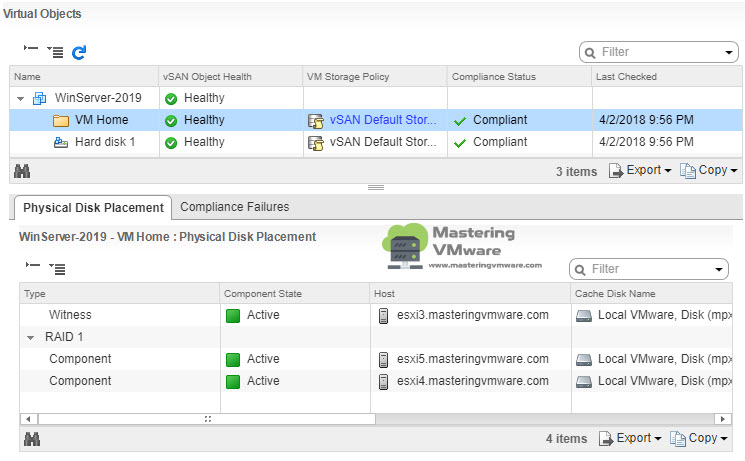
Task: Click Hard disk 1 storage policy icon
Action: coord(316,143)
